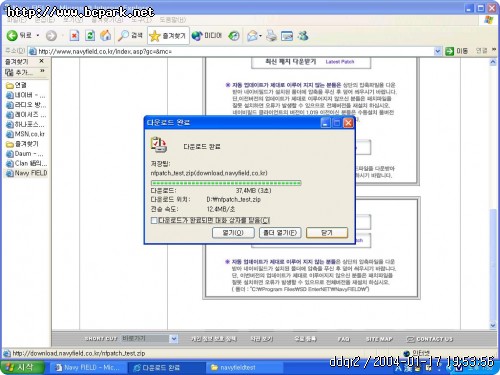Expand the 즐겨찾기 folder in Favorites list
This screenshot has height=375, width=500.
click(22, 144)
